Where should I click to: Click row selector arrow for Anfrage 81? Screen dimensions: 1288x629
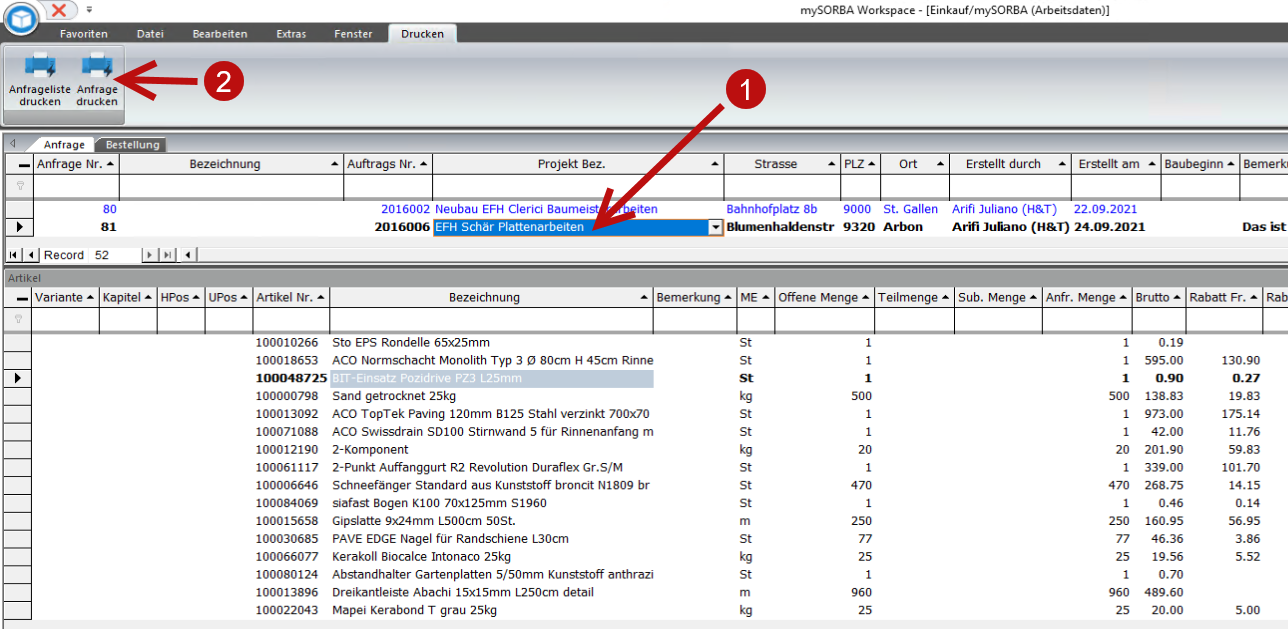click(18, 228)
